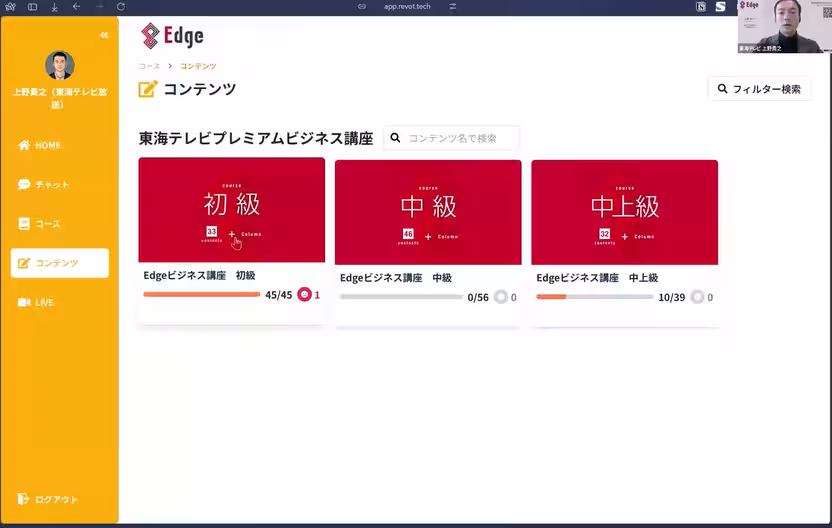Image resolution: width=832 pixels, height=528 pixels.
Task: Click the red comment badge on 初級 card
Action: (x=305, y=295)
